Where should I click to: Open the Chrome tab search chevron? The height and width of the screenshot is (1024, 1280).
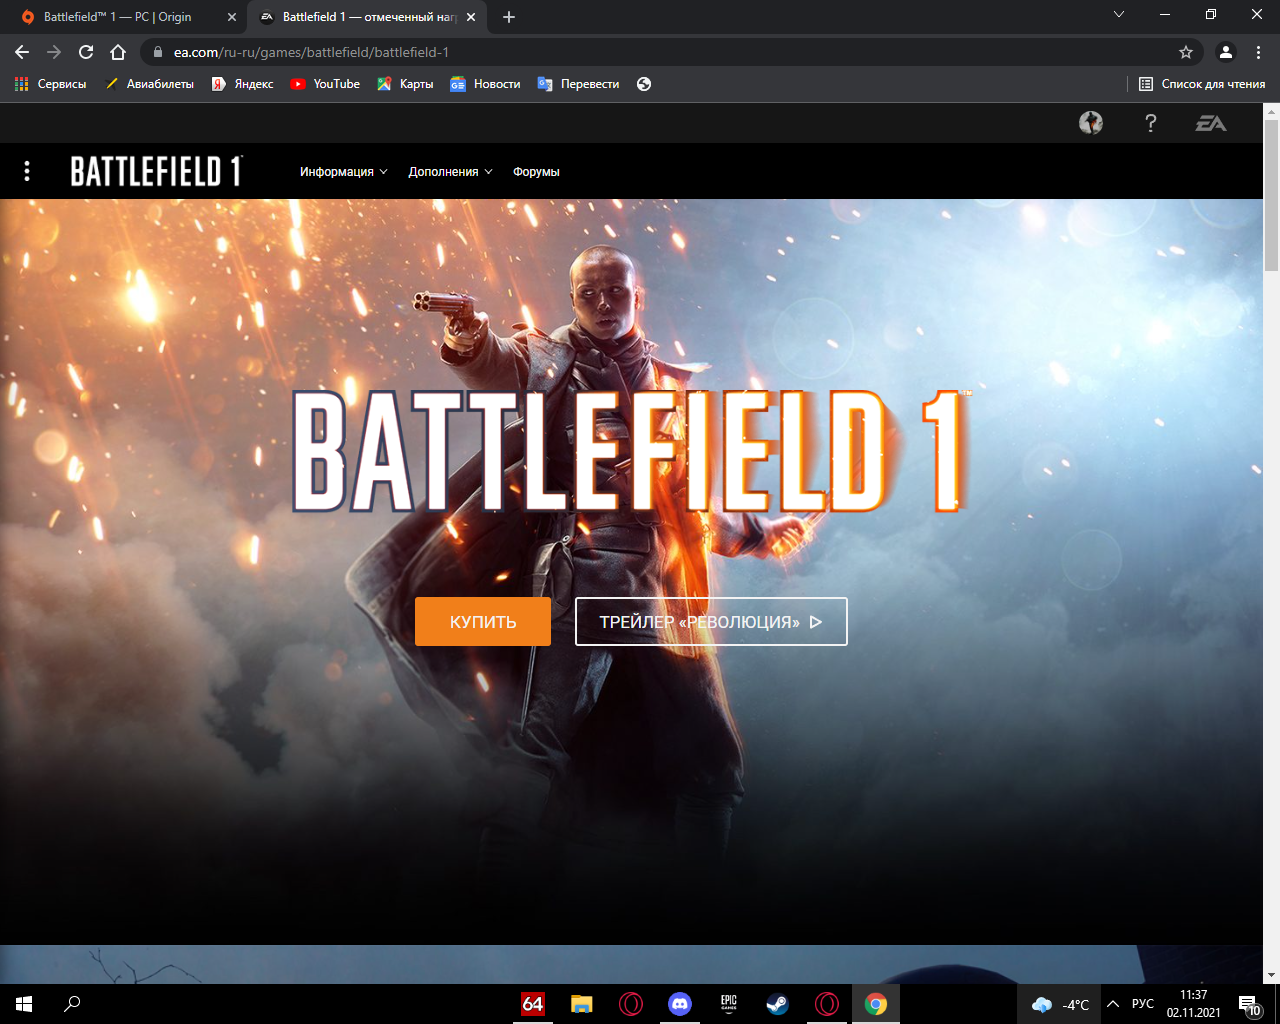tap(1119, 14)
